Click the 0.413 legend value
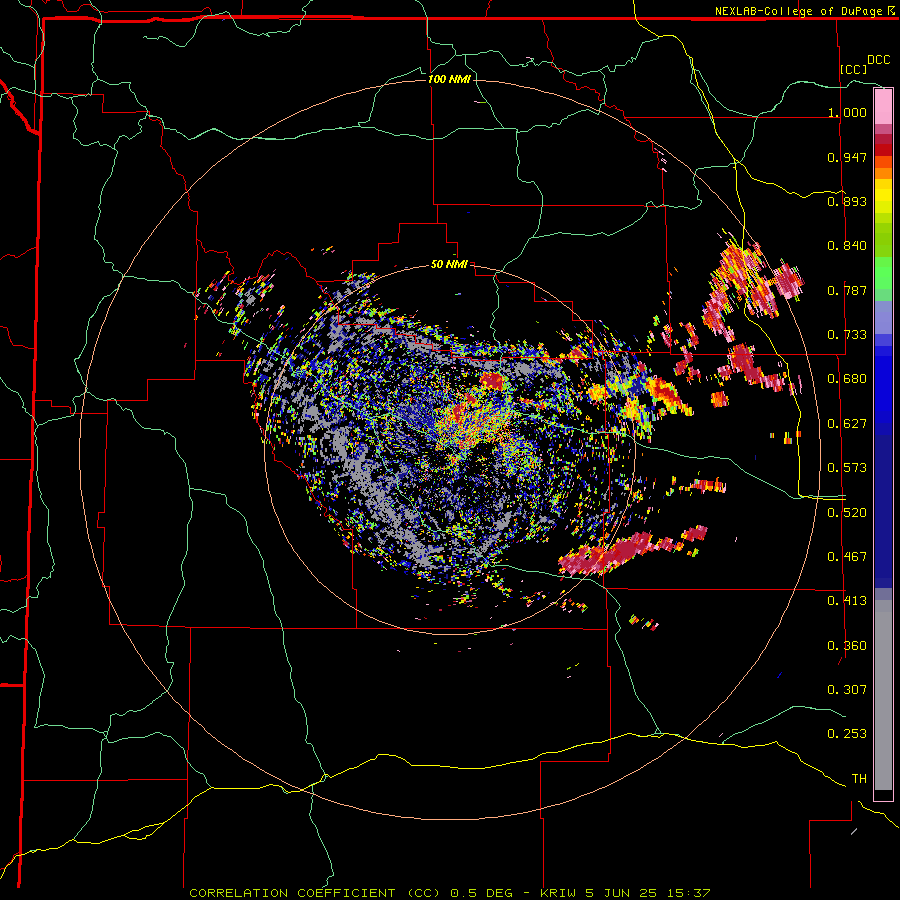The width and height of the screenshot is (900, 900). tap(847, 601)
